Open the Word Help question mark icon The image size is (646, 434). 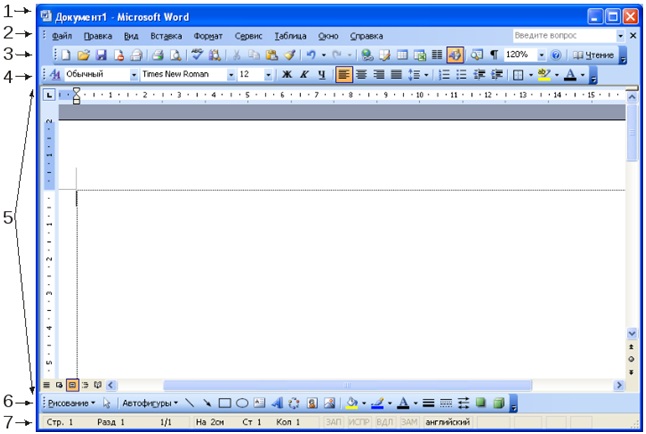(x=556, y=55)
